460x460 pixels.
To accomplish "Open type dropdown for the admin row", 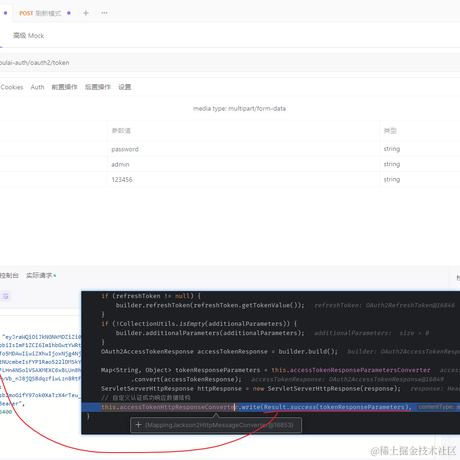I will coord(420,164).
